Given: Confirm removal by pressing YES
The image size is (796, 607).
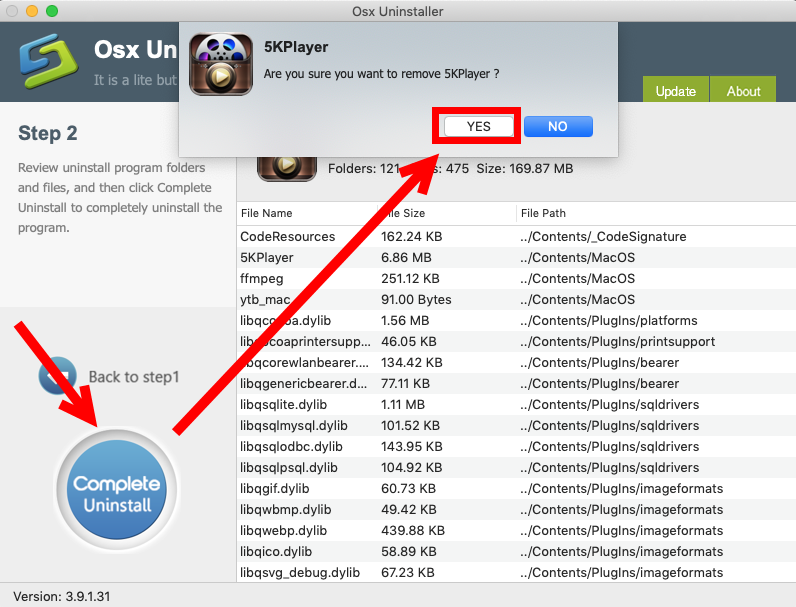Looking at the screenshot, I should [478, 126].
